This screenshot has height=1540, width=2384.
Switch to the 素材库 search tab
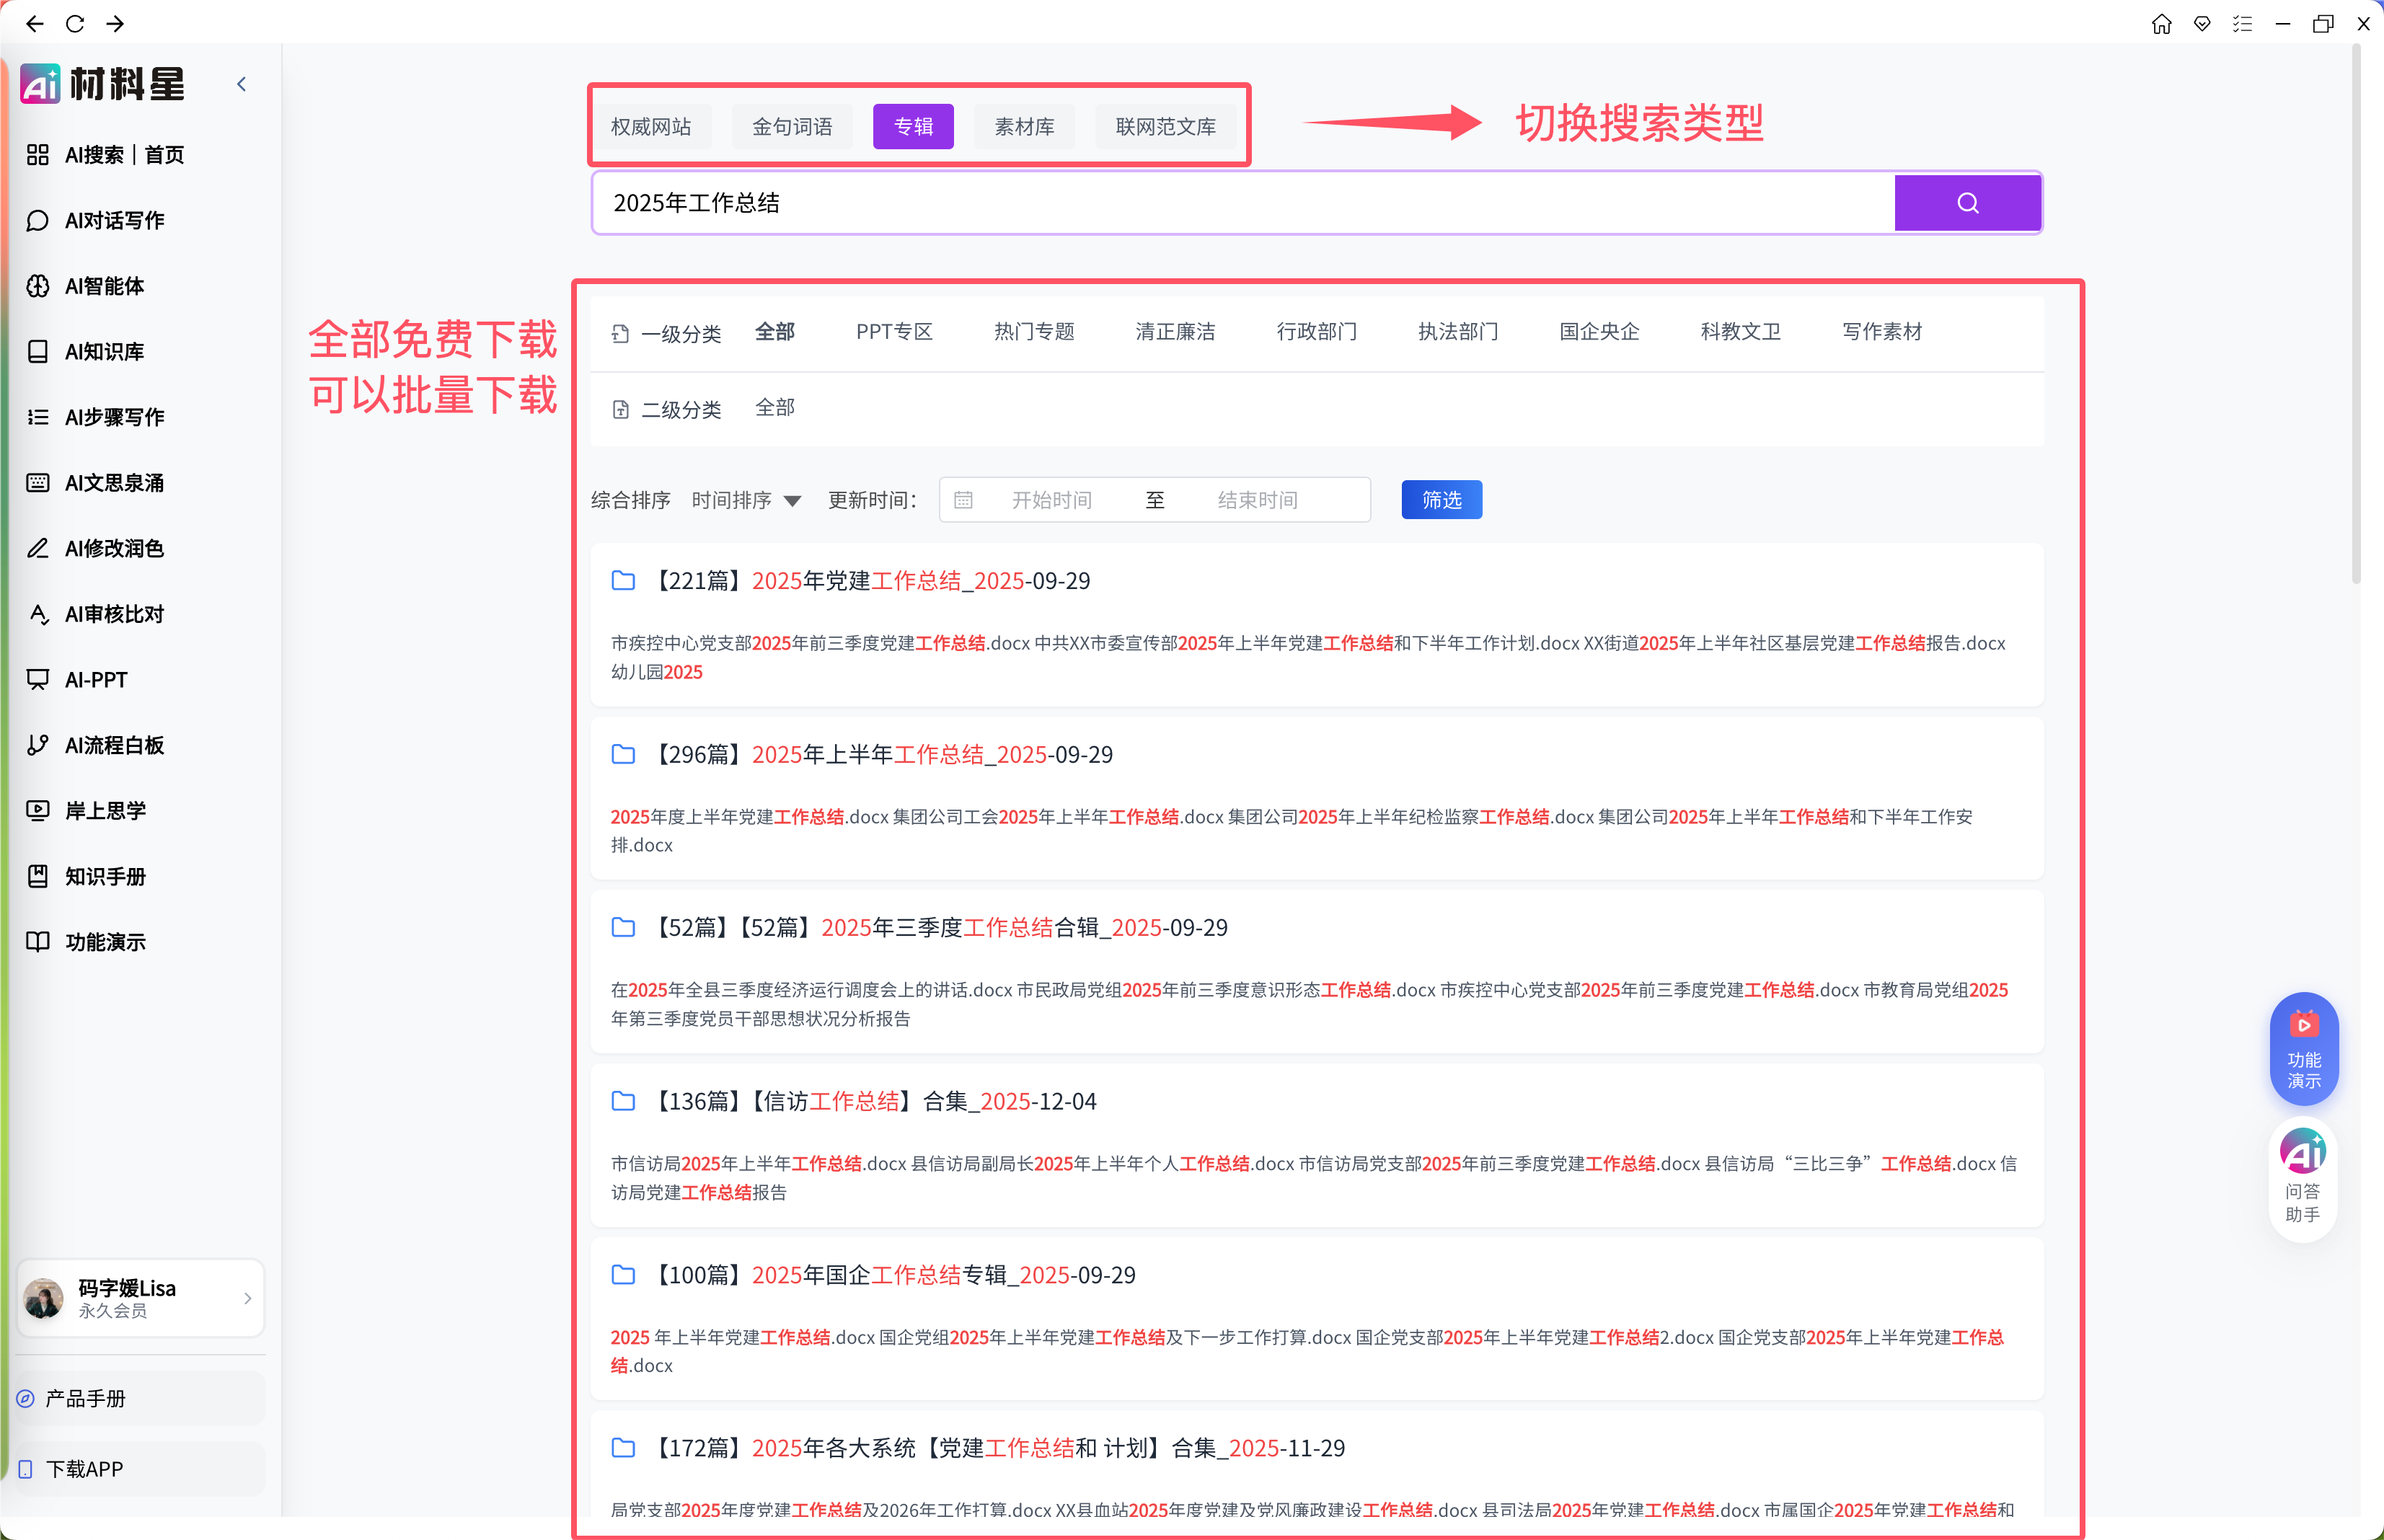tap(1024, 126)
